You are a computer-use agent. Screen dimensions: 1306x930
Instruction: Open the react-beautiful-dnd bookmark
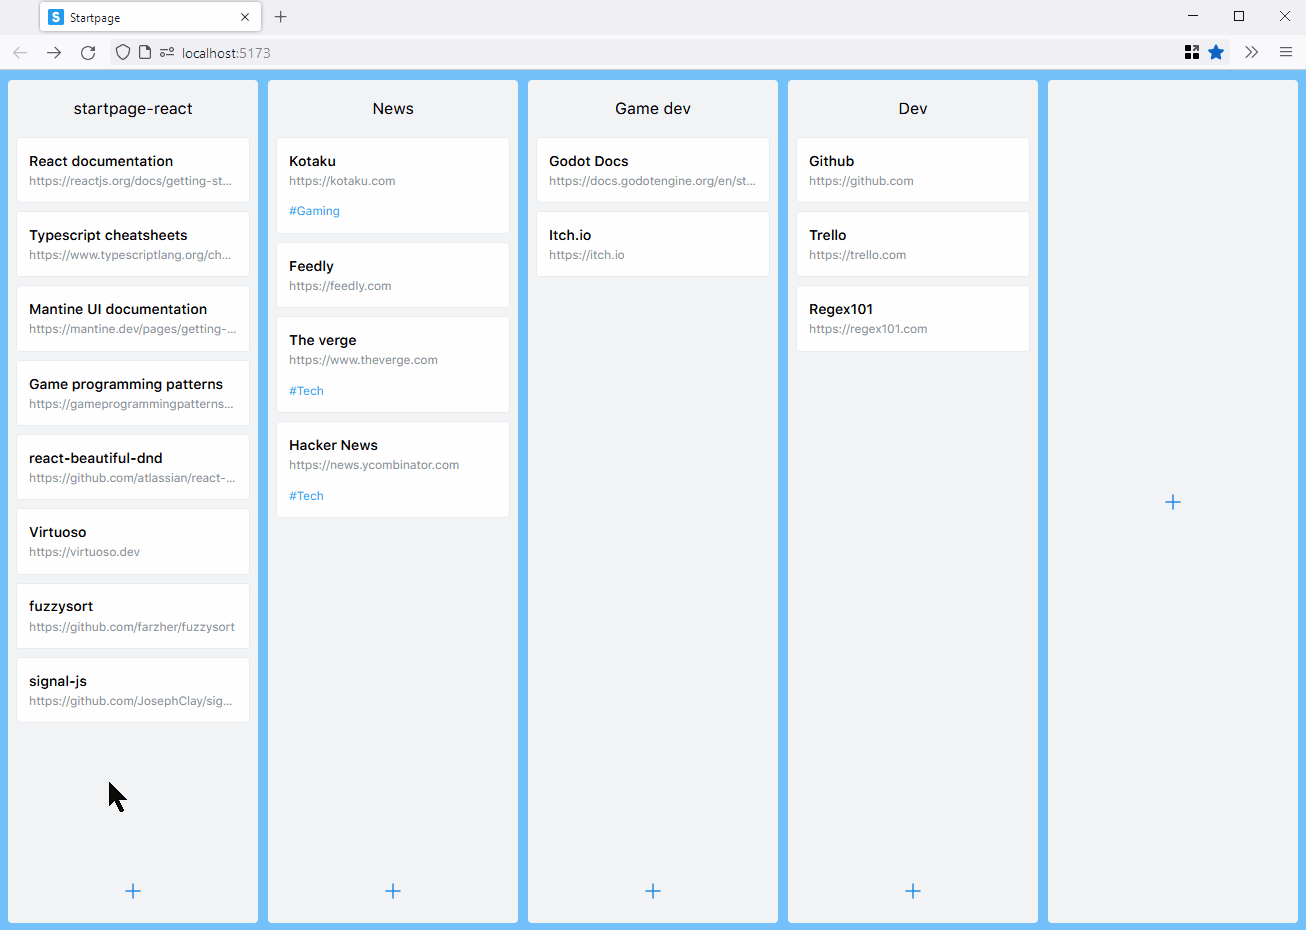pos(133,467)
